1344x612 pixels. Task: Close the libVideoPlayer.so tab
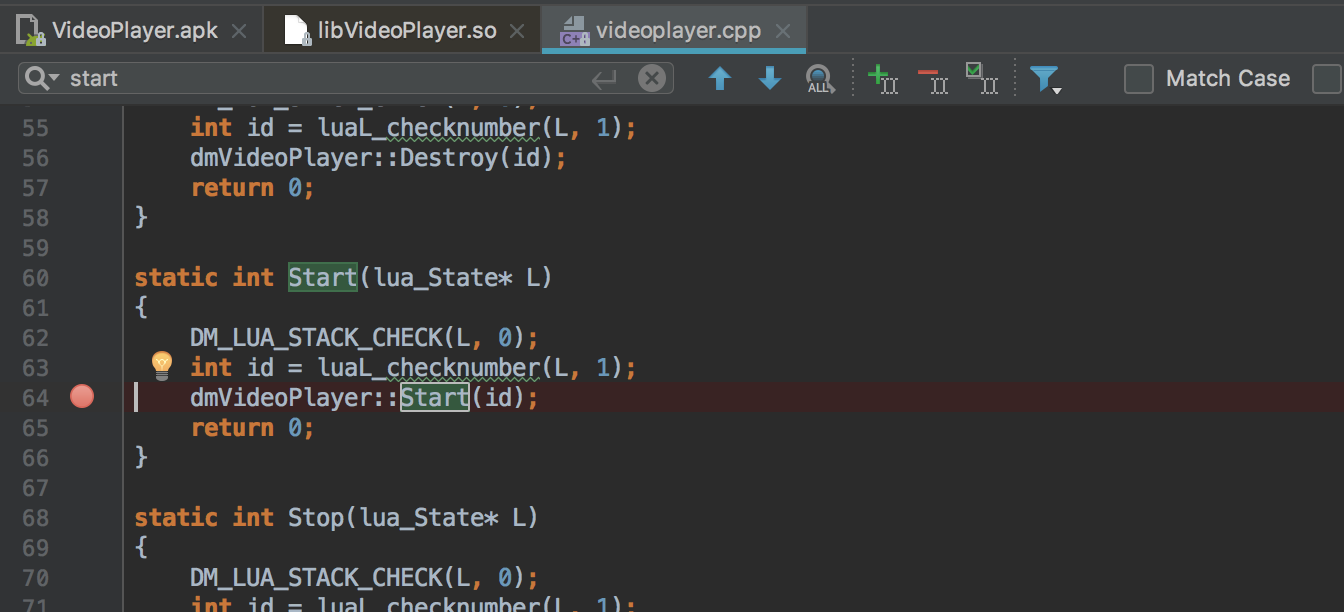(516, 31)
